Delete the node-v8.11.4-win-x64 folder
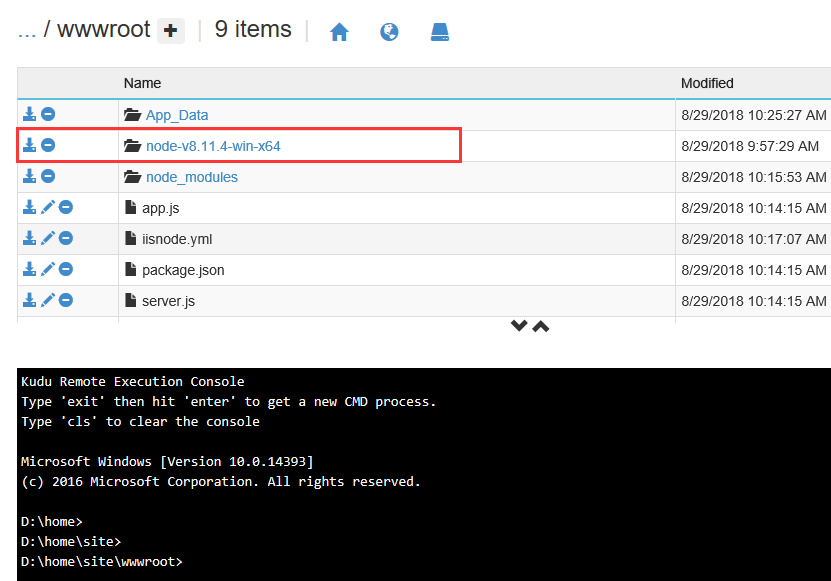This screenshot has width=831, height=581. (x=48, y=146)
